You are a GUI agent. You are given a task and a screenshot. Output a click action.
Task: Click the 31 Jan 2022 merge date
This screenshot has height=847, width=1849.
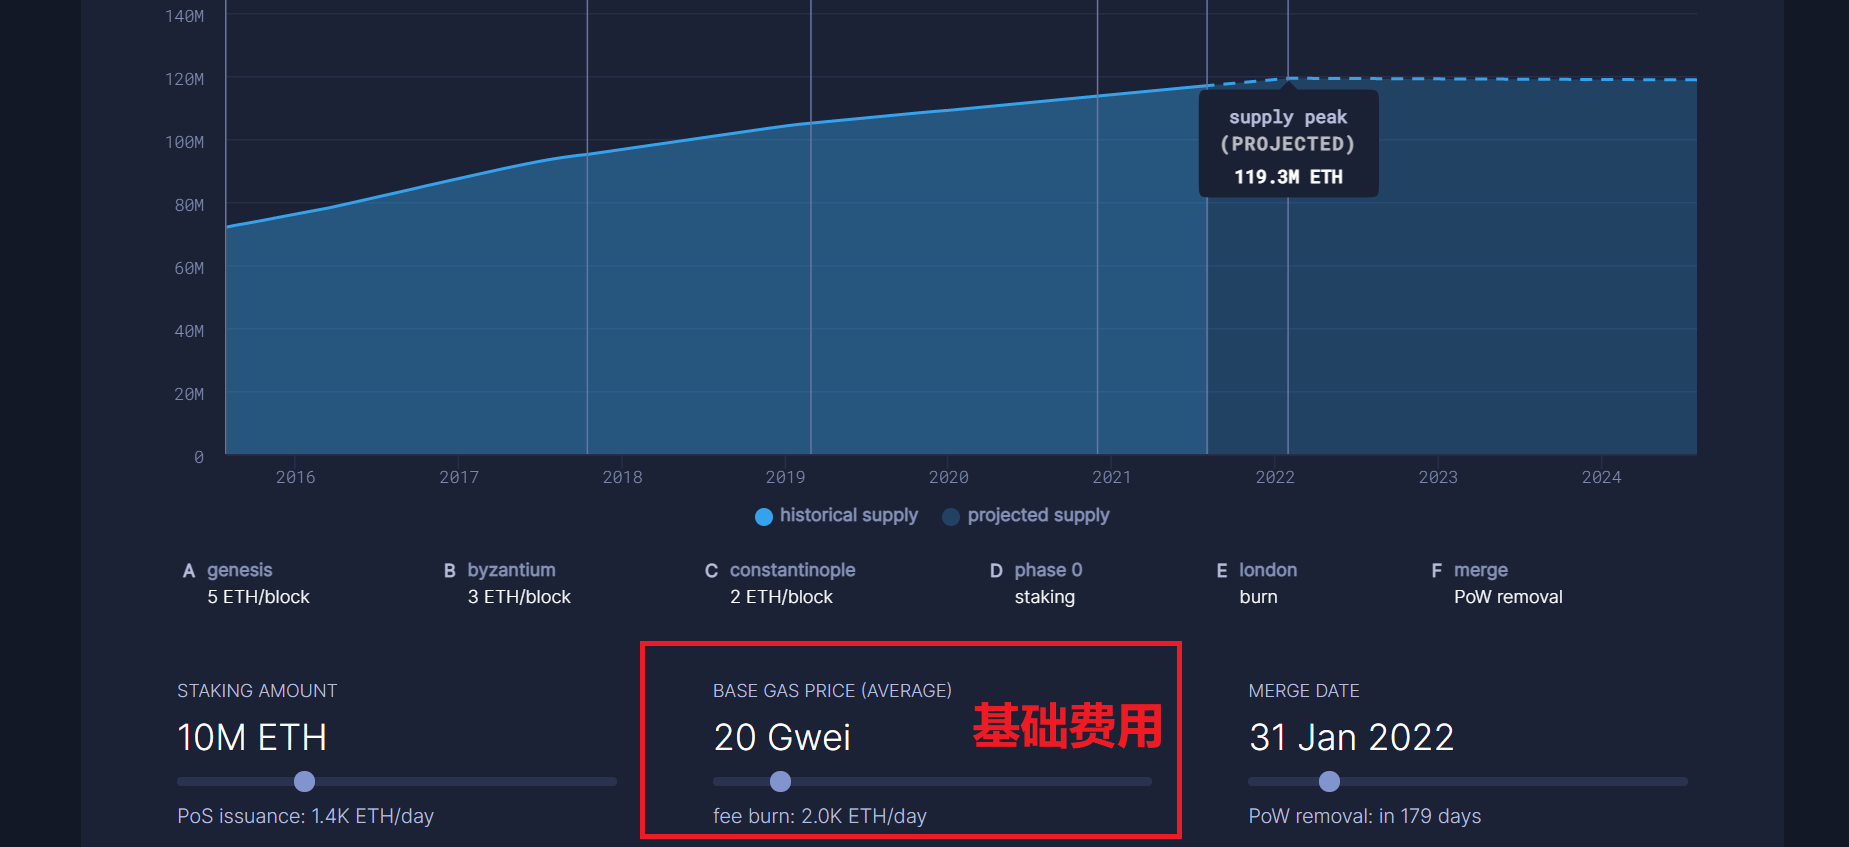pyautogui.click(x=1351, y=738)
